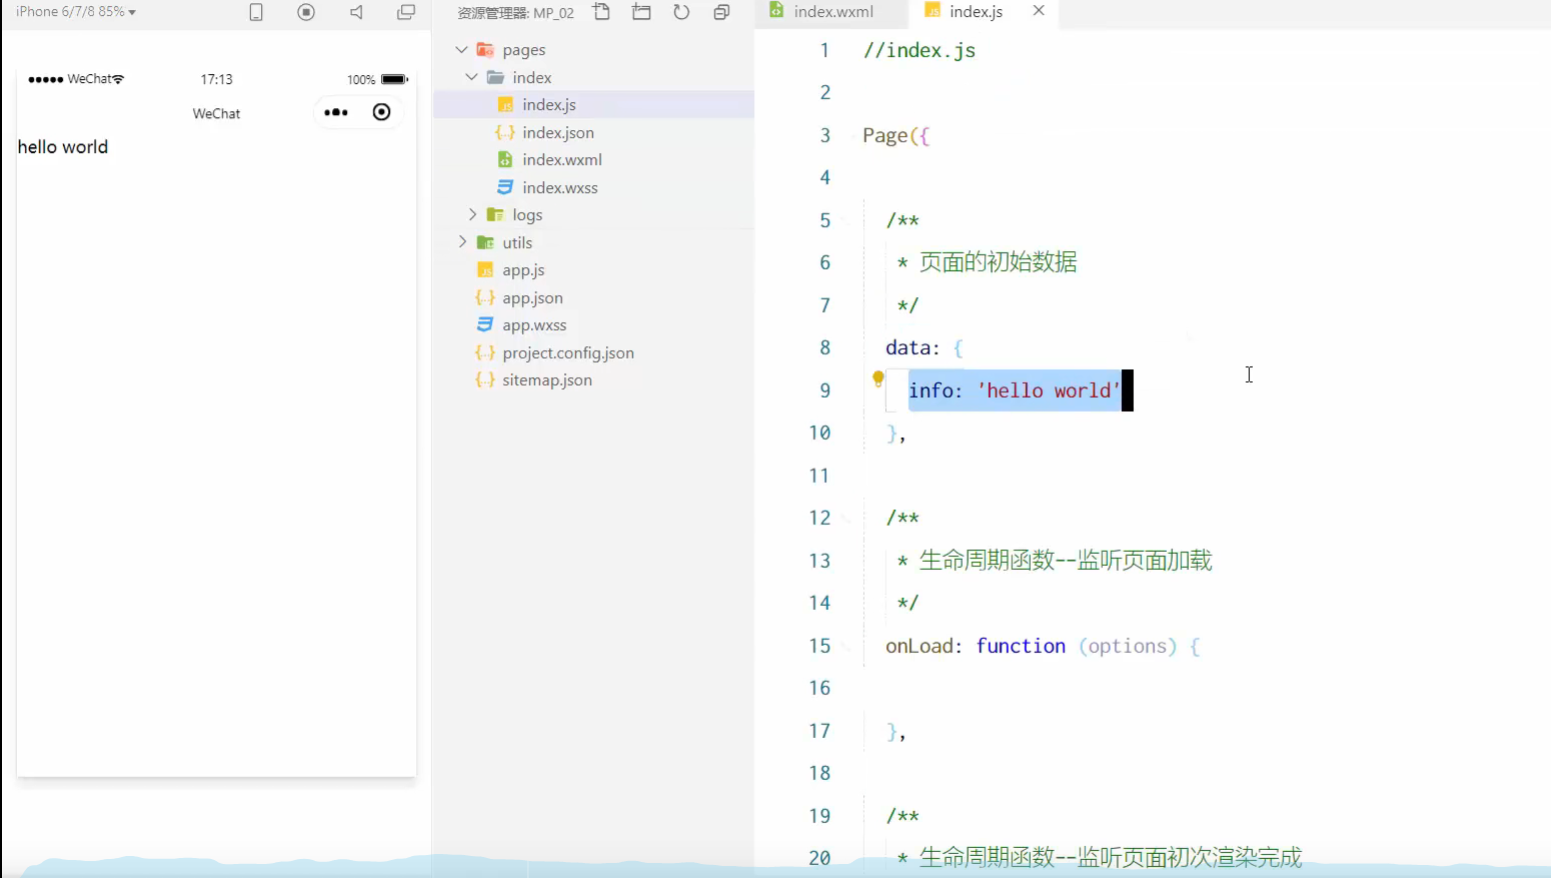Viewport: 1551px width, 878px height.
Task: Click the '生命周期函数--监听页面加载' comment line
Action: pos(1065,560)
